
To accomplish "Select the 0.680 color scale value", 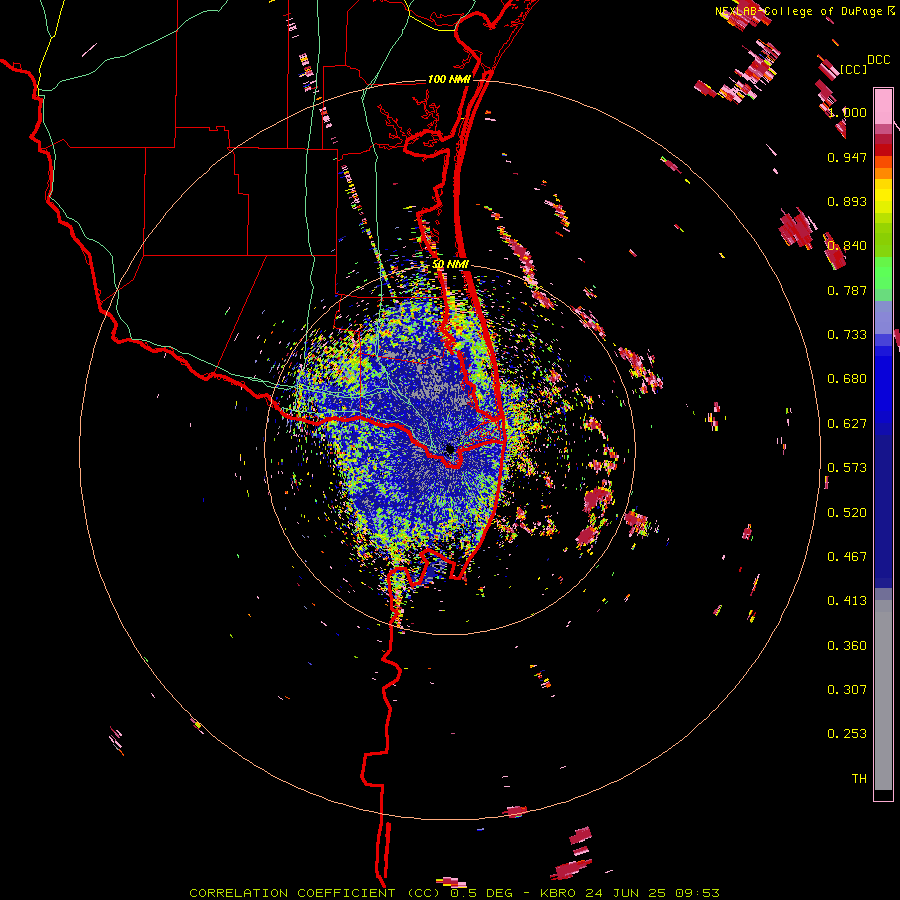I will tap(847, 379).
